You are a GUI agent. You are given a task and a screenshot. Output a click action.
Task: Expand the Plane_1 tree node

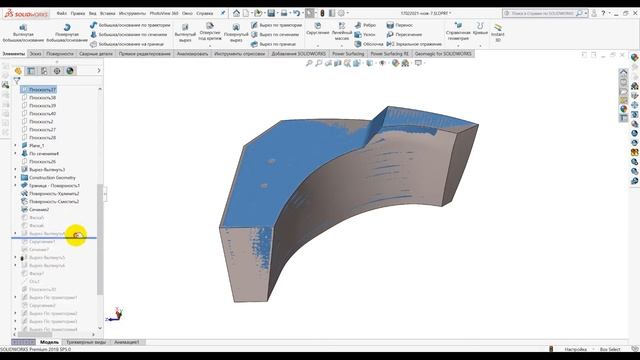point(16,145)
